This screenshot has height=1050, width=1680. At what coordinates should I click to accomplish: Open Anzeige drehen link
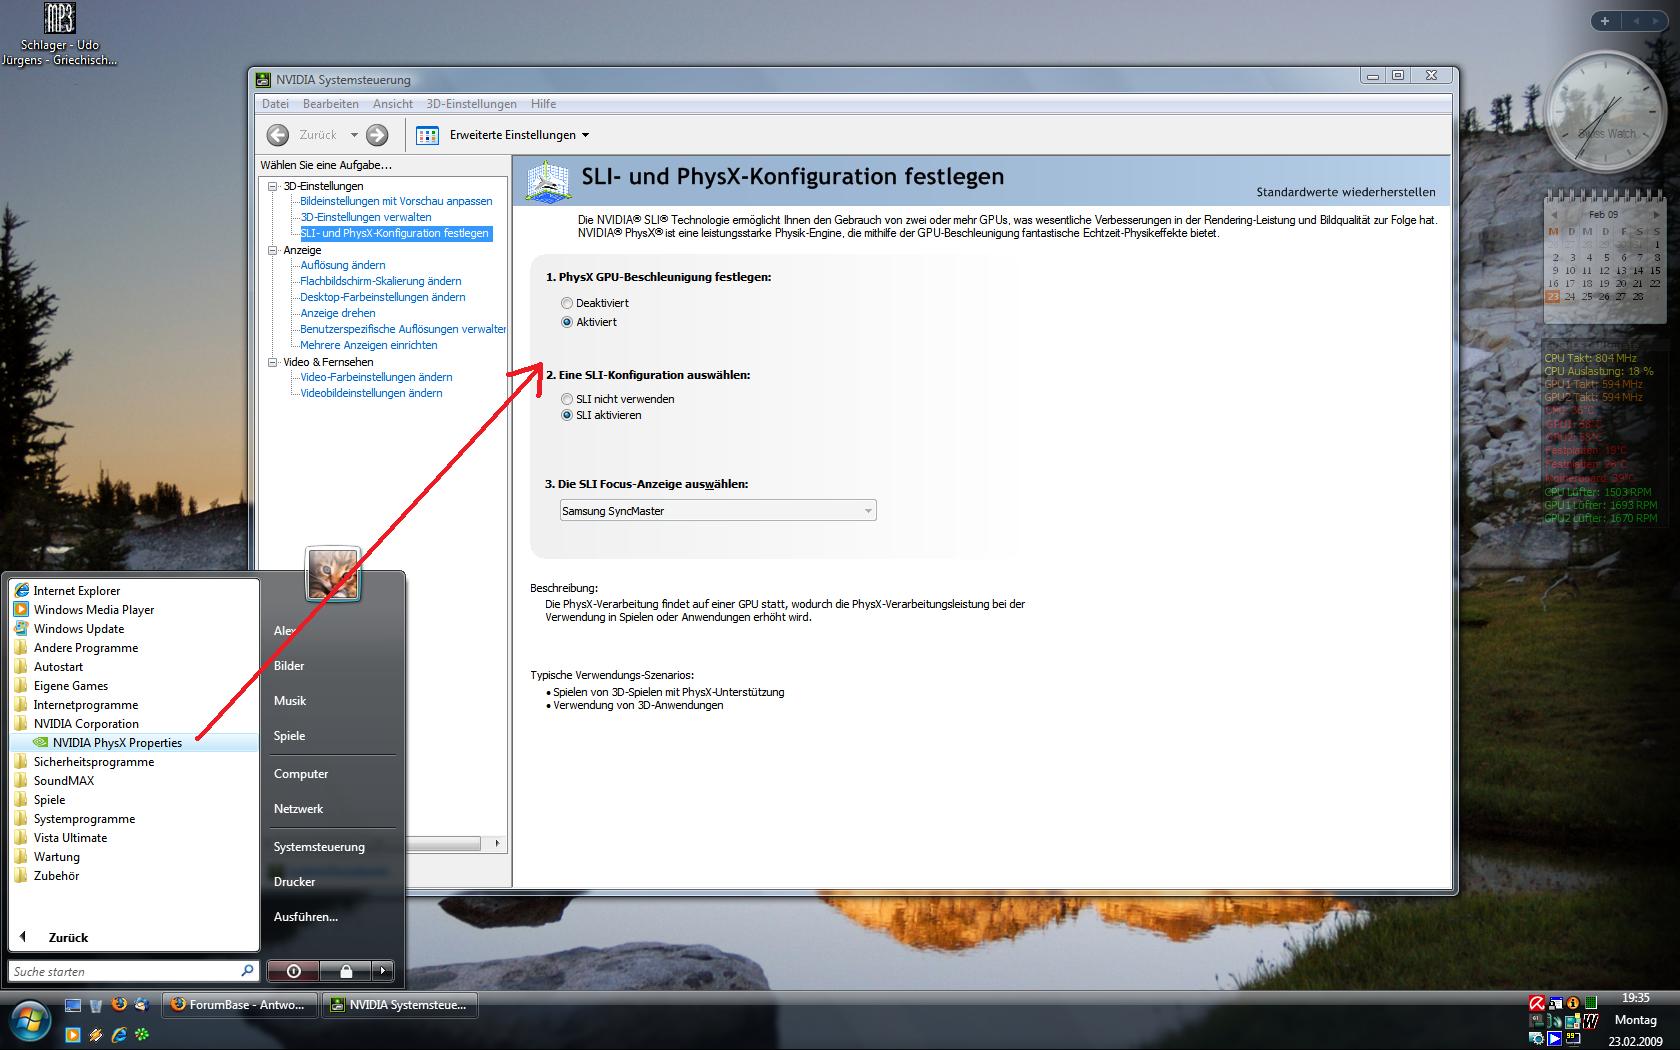coord(338,313)
